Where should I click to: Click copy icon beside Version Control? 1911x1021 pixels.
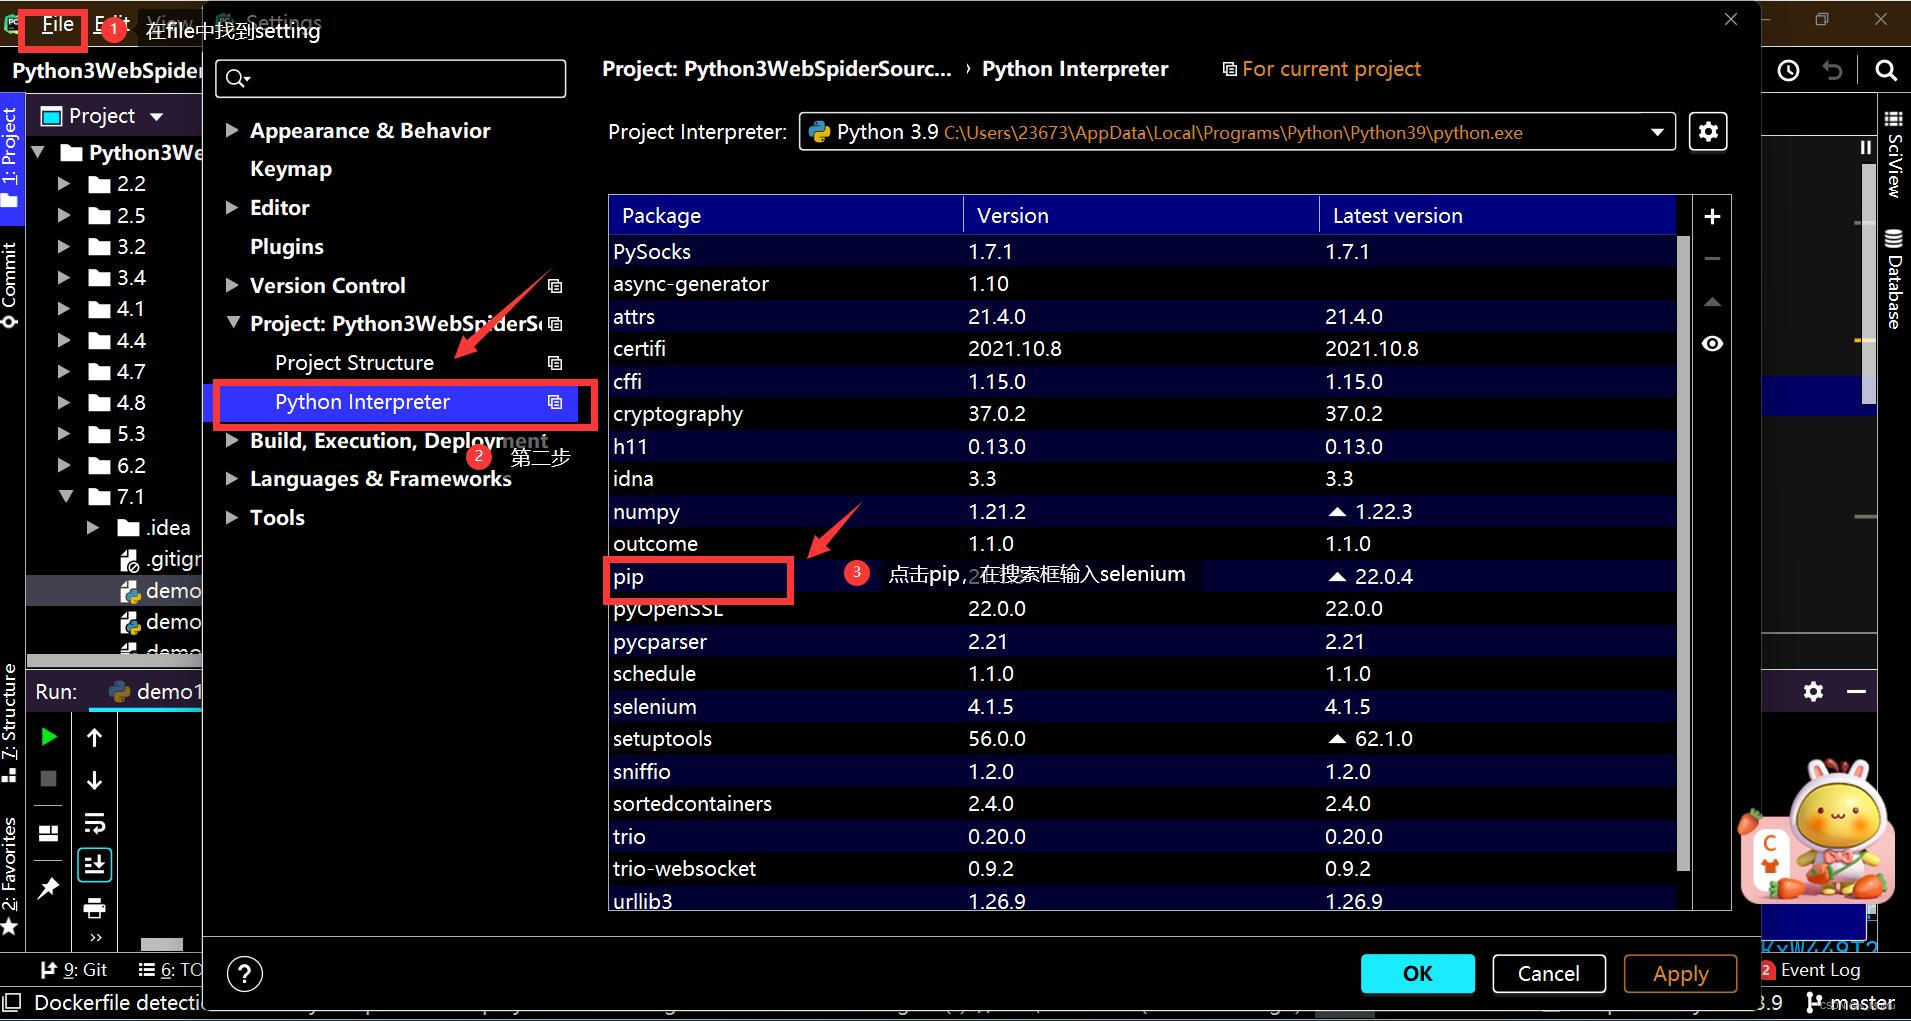click(x=555, y=286)
